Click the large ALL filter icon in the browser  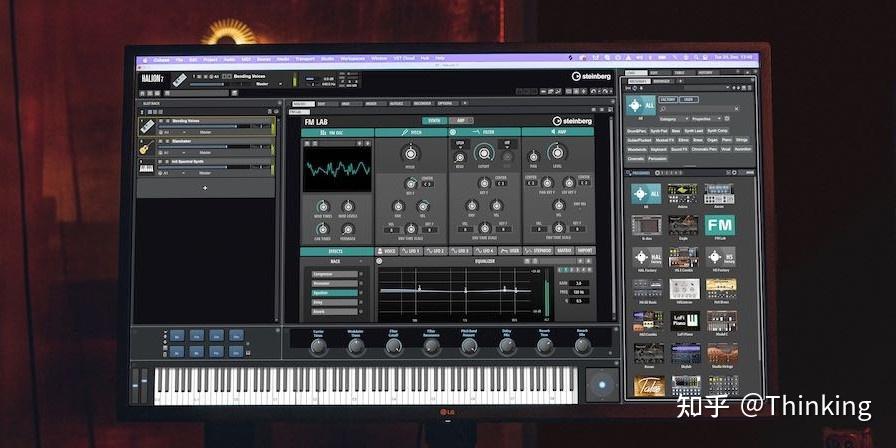(641, 106)
